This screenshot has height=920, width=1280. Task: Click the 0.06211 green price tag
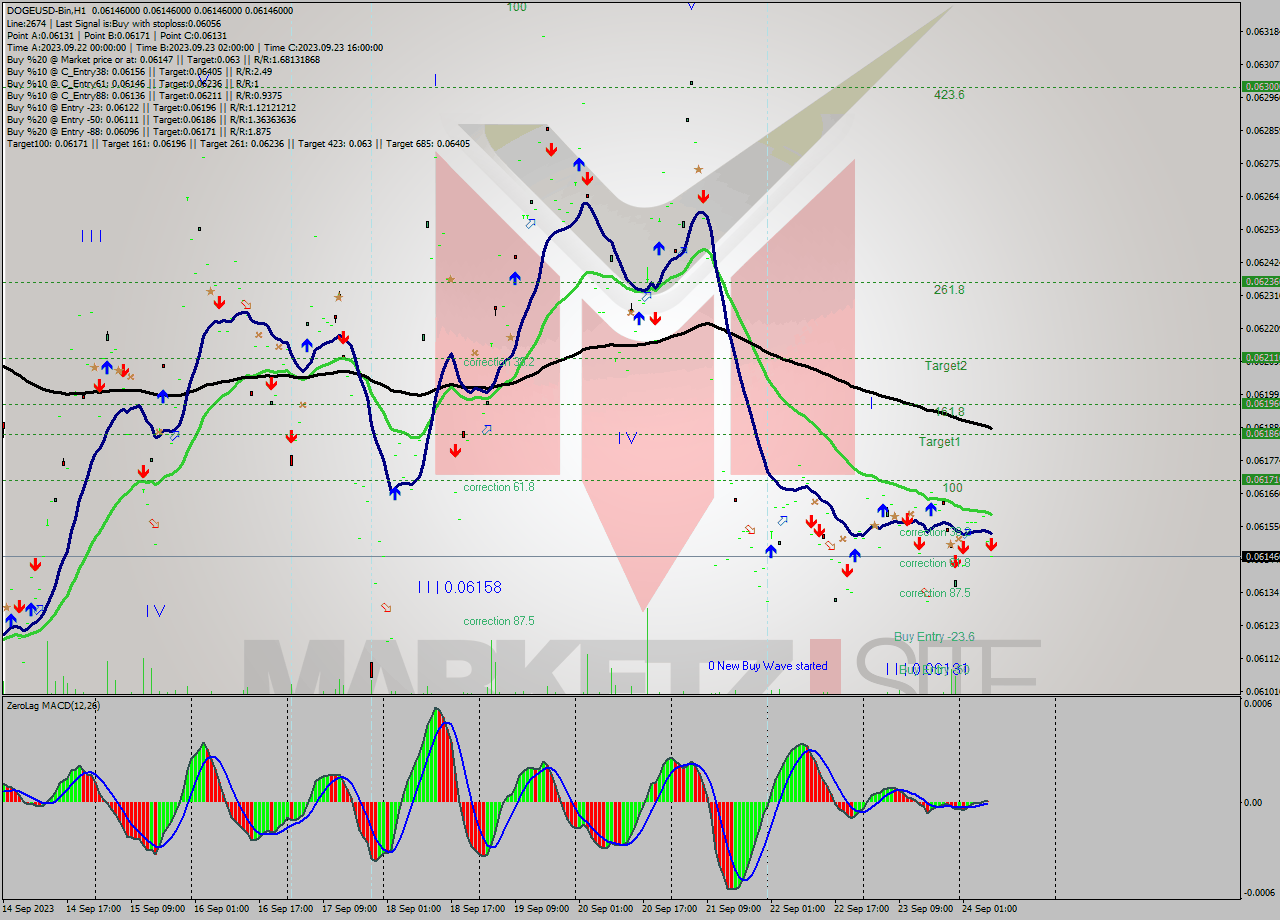pyautogui.click(x=1260, y=357)
